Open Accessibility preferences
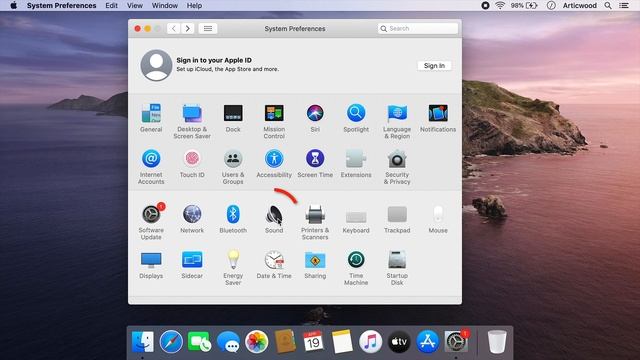Viewport: 640px width, 360px height. click(x=274, y=159)
